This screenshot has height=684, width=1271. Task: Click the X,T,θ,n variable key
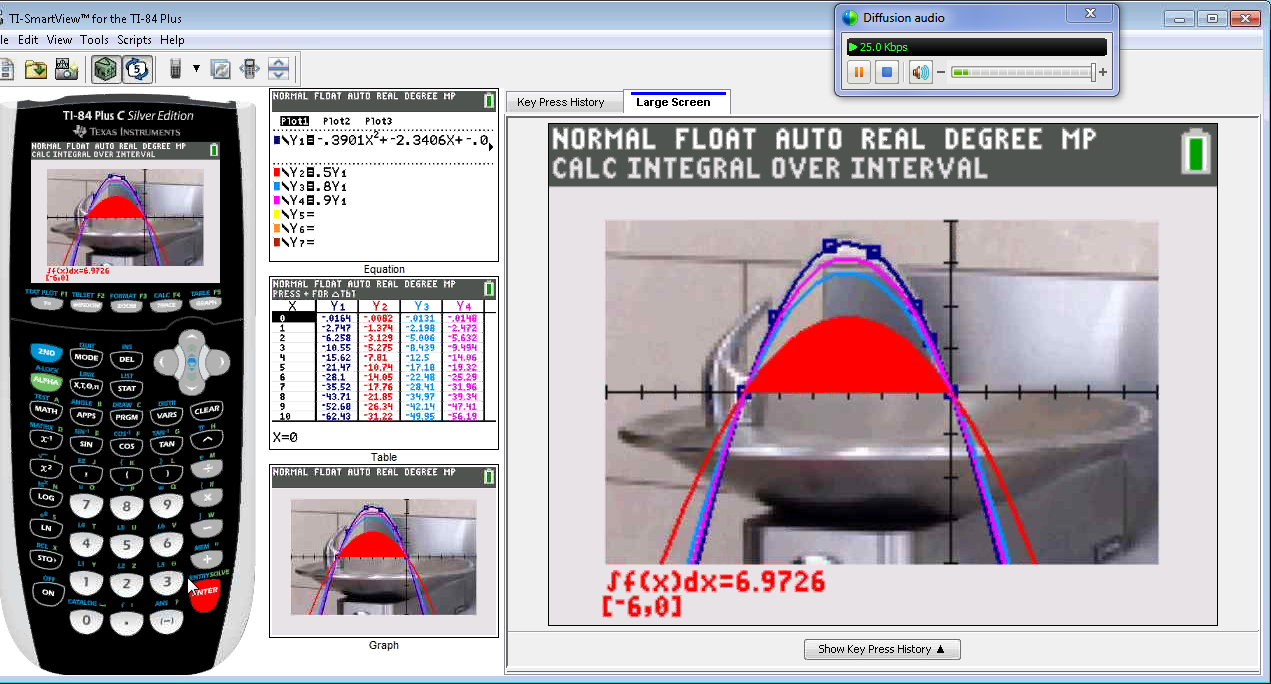87,386
